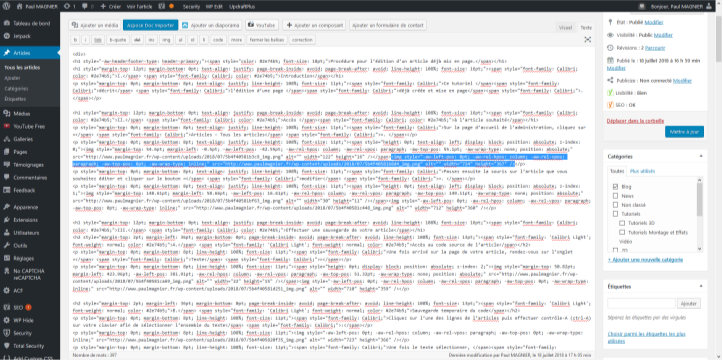Focus the Étiquettes tag input field
Screen dimensions: 723x360
641,304
